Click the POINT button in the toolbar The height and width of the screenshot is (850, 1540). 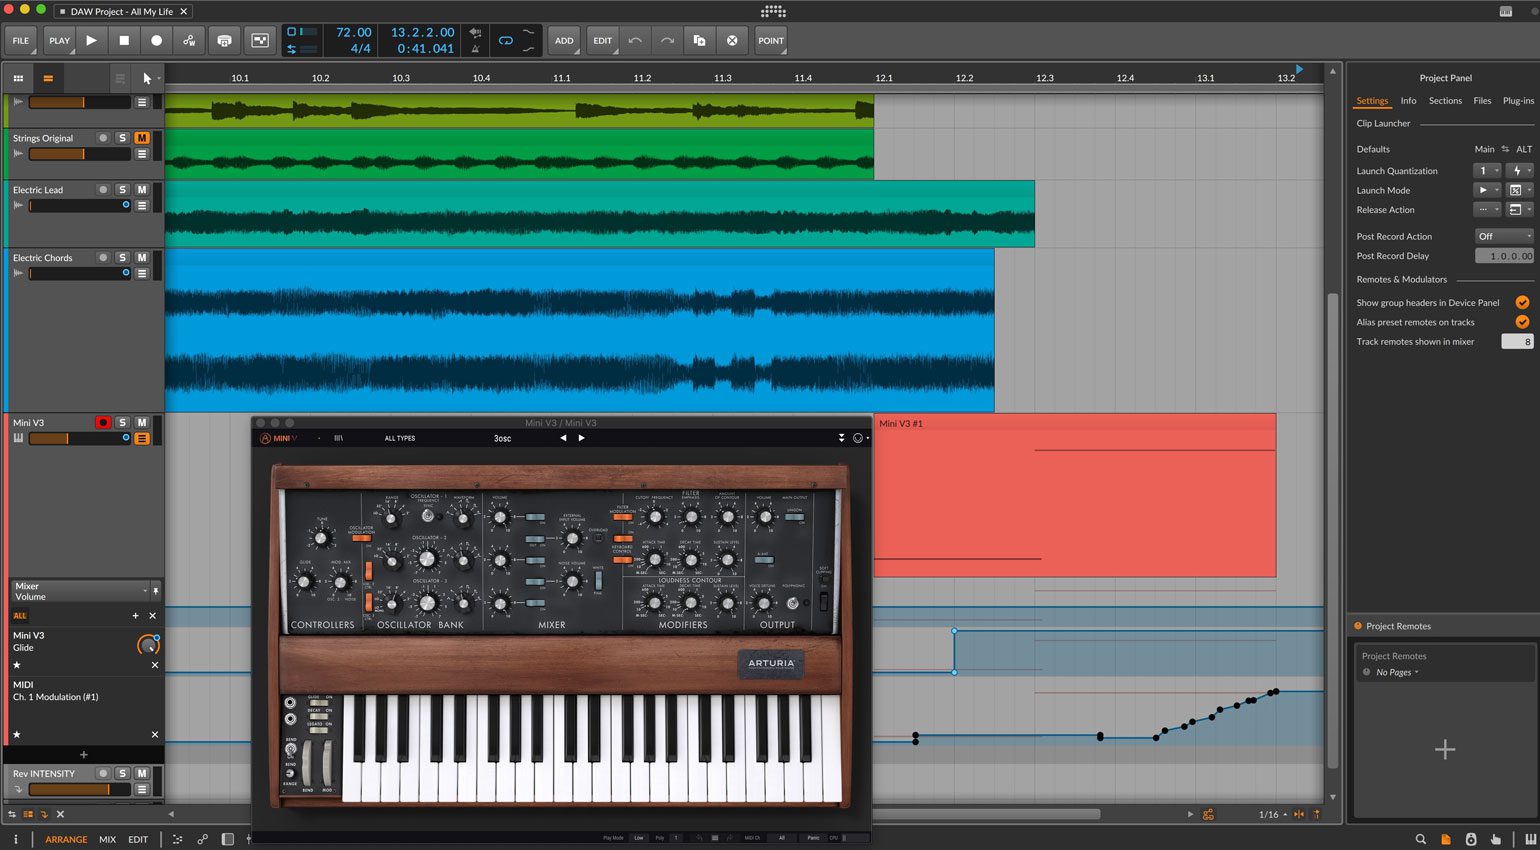(770, 40)
